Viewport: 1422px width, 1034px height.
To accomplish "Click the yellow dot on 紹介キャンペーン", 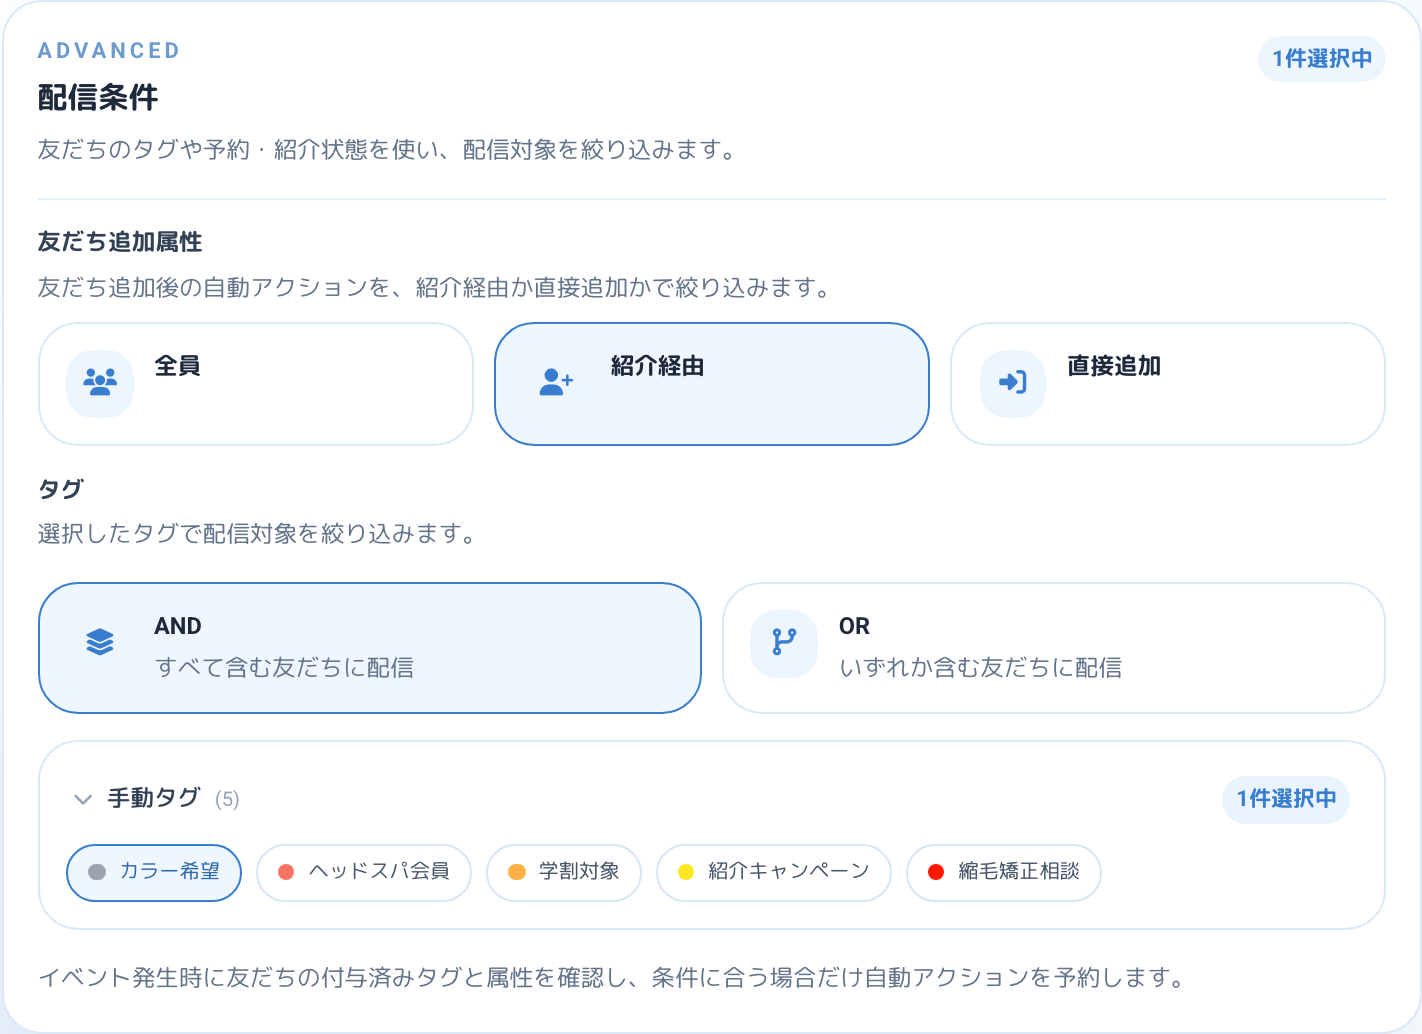I will [x=686, y=872].
